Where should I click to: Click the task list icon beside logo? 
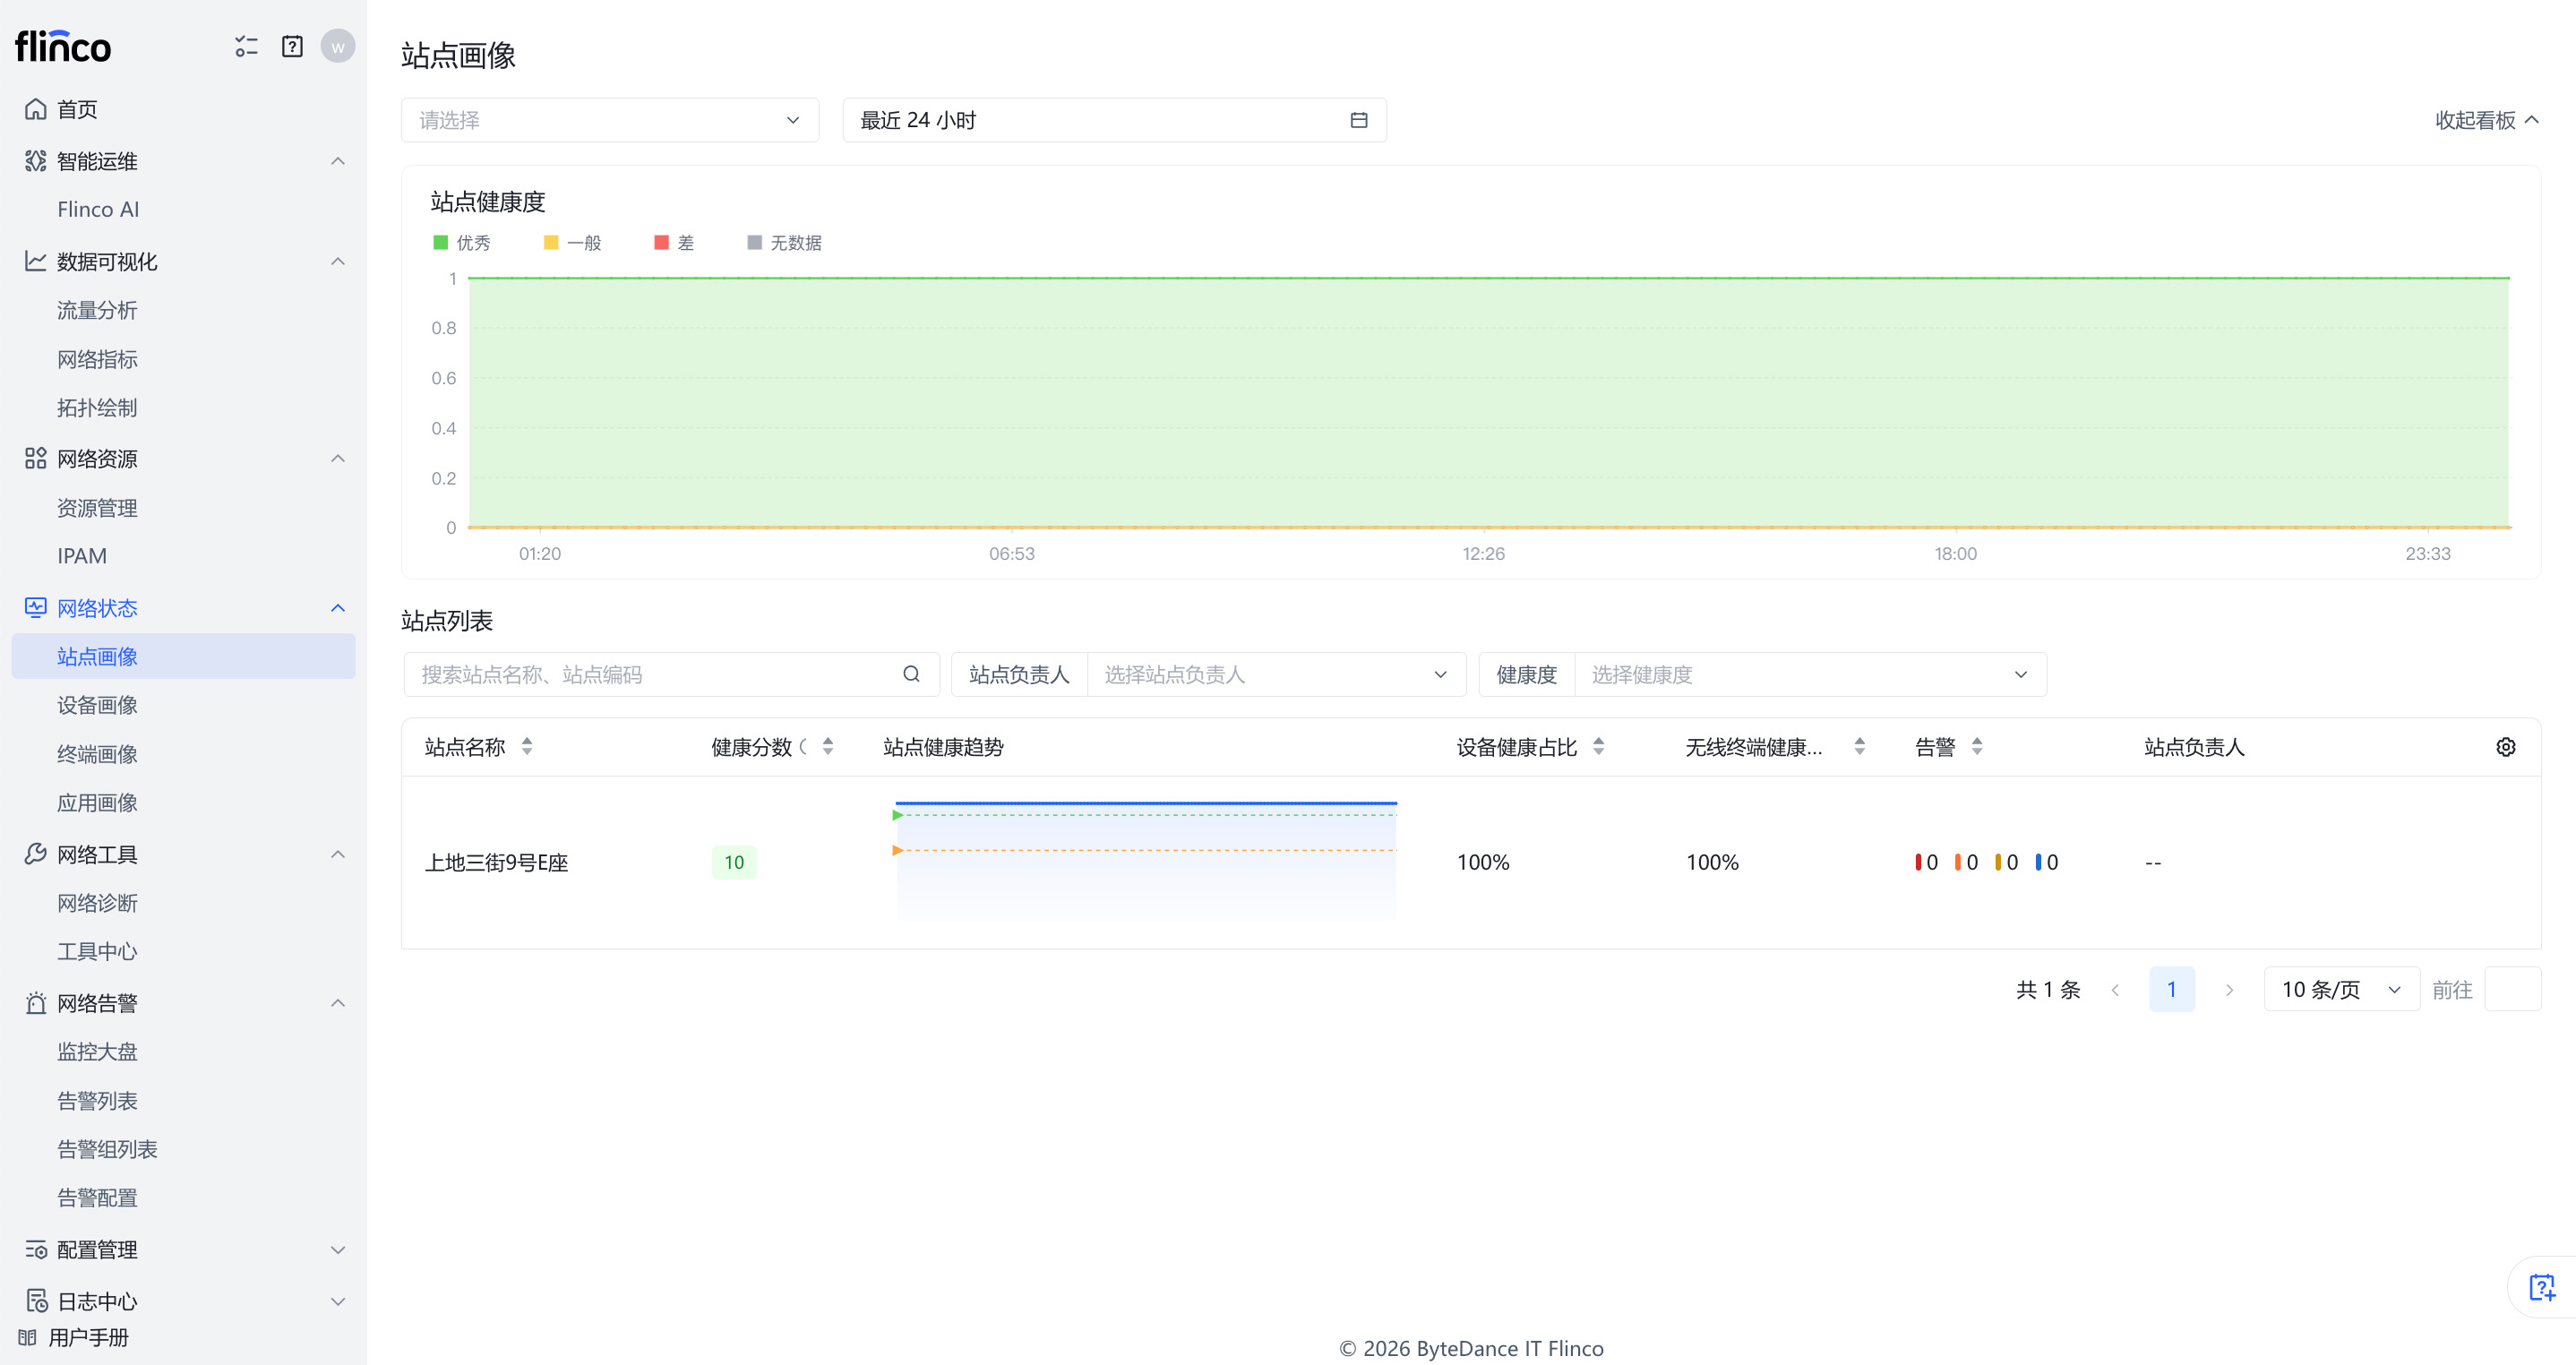pyautogui.click(x=246, y=46)
